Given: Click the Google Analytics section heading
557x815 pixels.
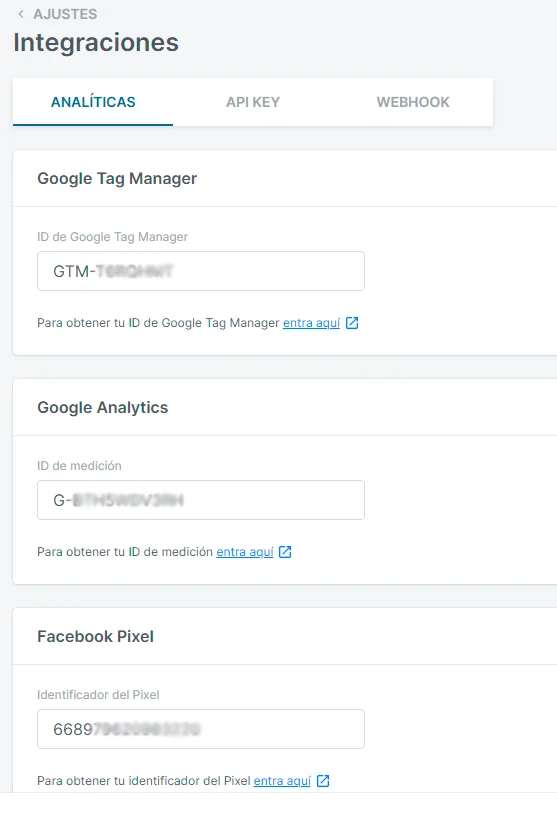Looking at the screenshot, I should (102, 408).
